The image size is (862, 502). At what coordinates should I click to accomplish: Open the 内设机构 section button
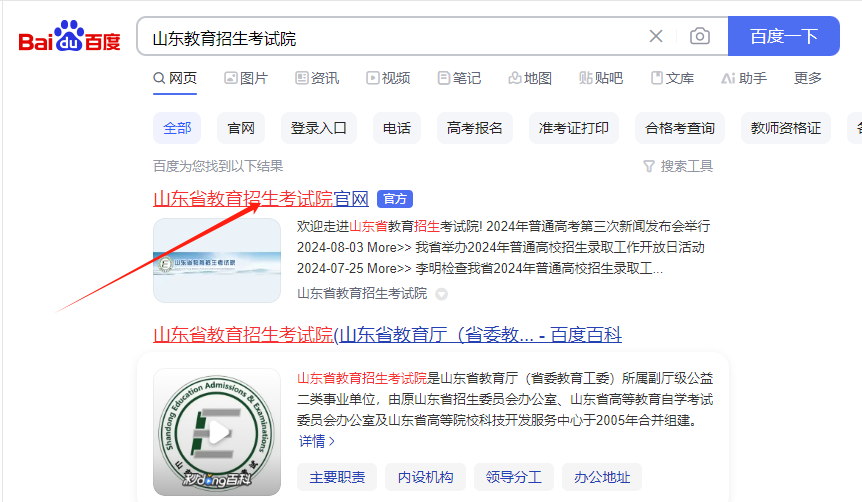(426, 477)
